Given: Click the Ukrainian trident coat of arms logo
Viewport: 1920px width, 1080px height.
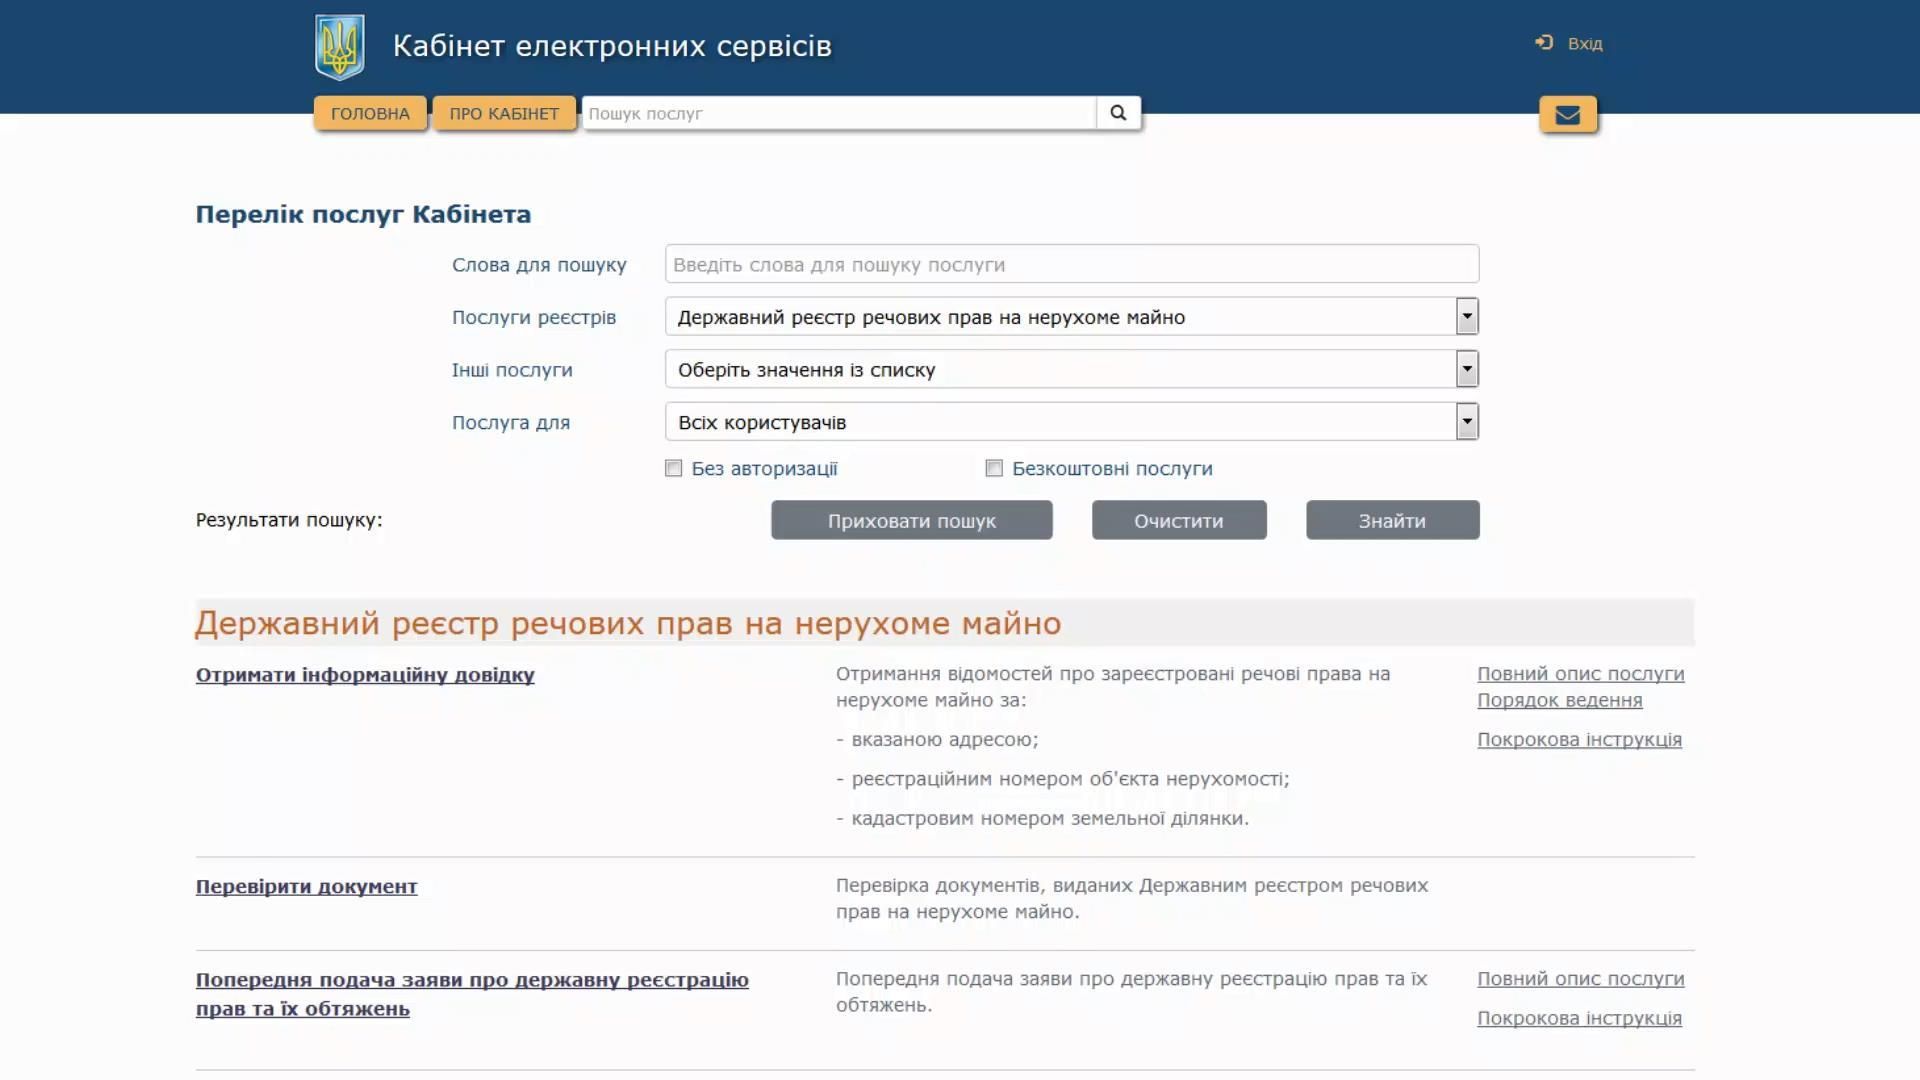Looking at the screenshot, I should [x=339, y=47].
